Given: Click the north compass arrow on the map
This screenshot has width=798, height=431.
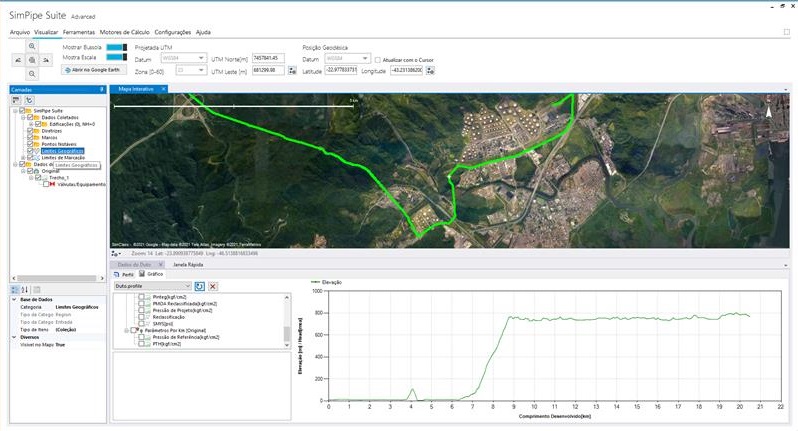Looking at the screenshot, I should 768,110.
